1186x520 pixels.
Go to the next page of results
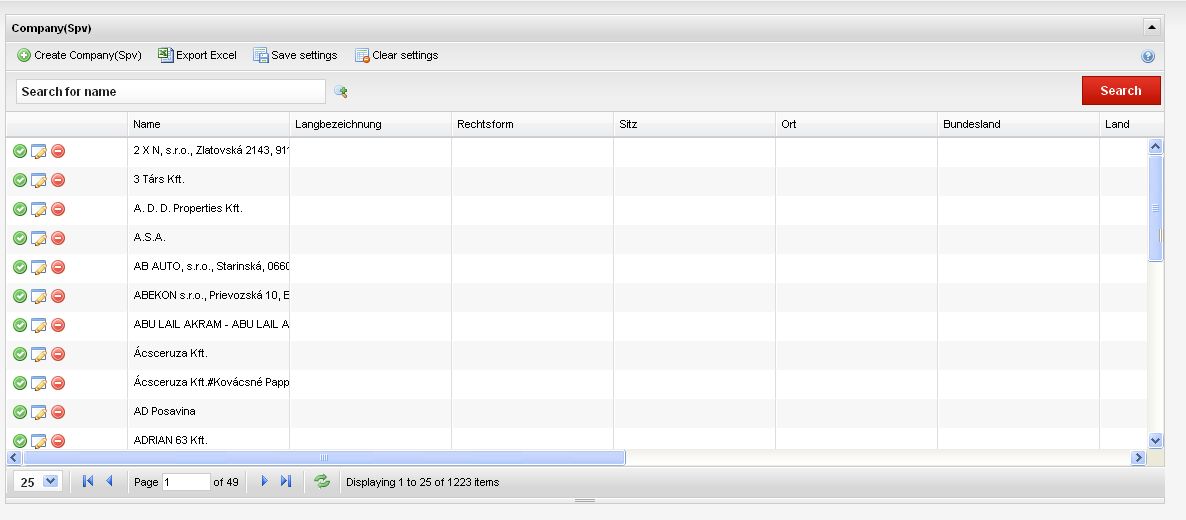point(264,482)
